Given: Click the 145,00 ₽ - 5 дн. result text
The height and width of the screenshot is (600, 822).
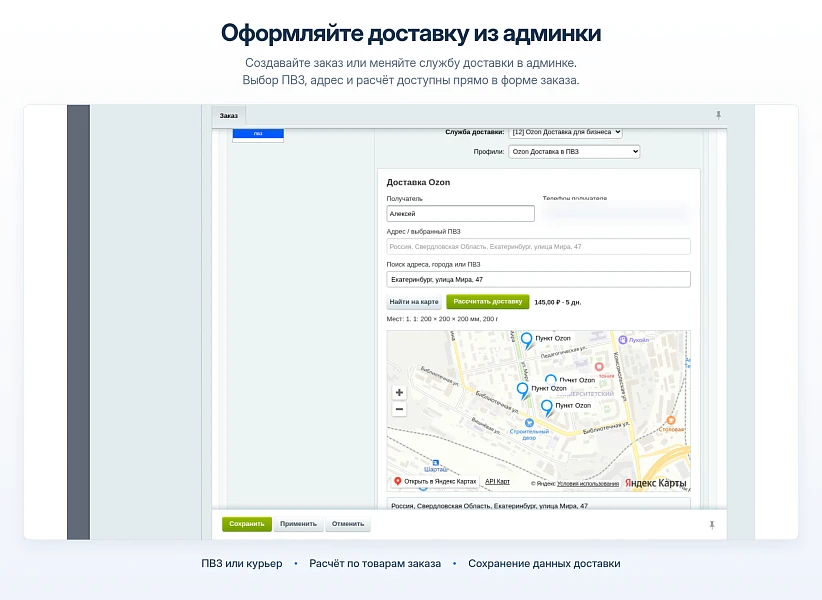Looking at the screenshot, I should pos(558,302).
